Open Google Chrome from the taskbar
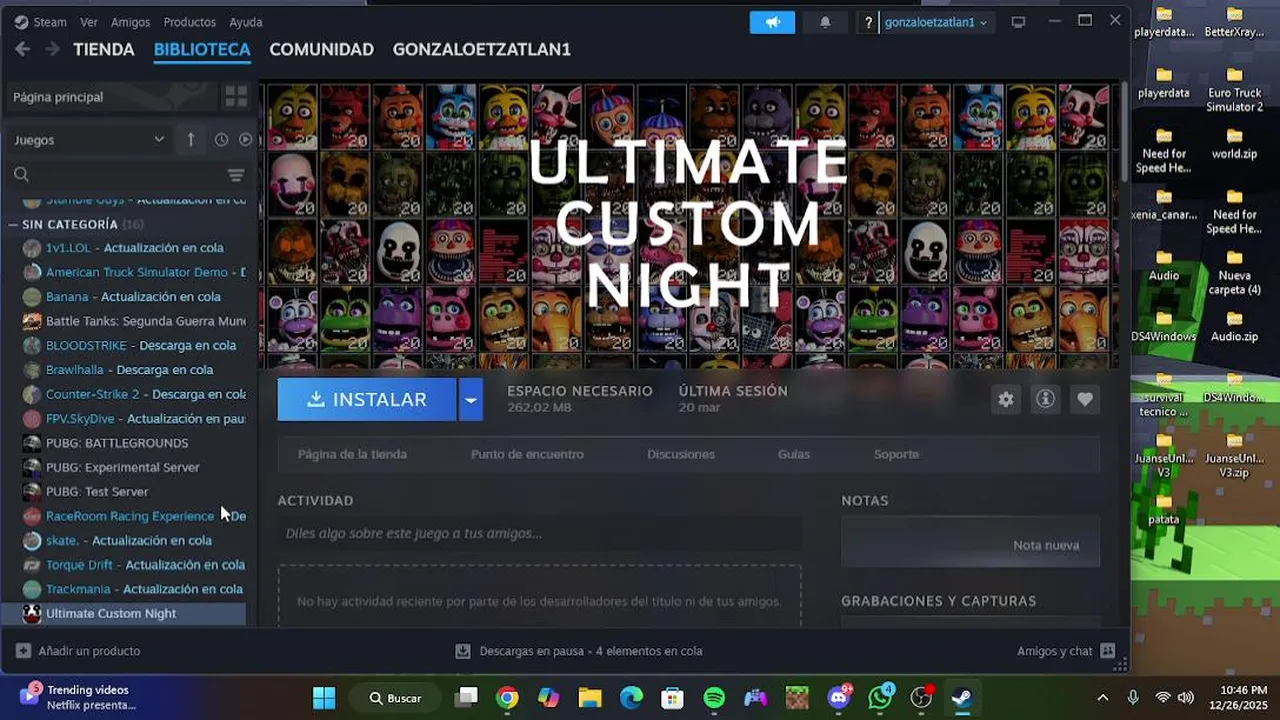Viewport: 1280px width, 720px height. pos(507,698)
